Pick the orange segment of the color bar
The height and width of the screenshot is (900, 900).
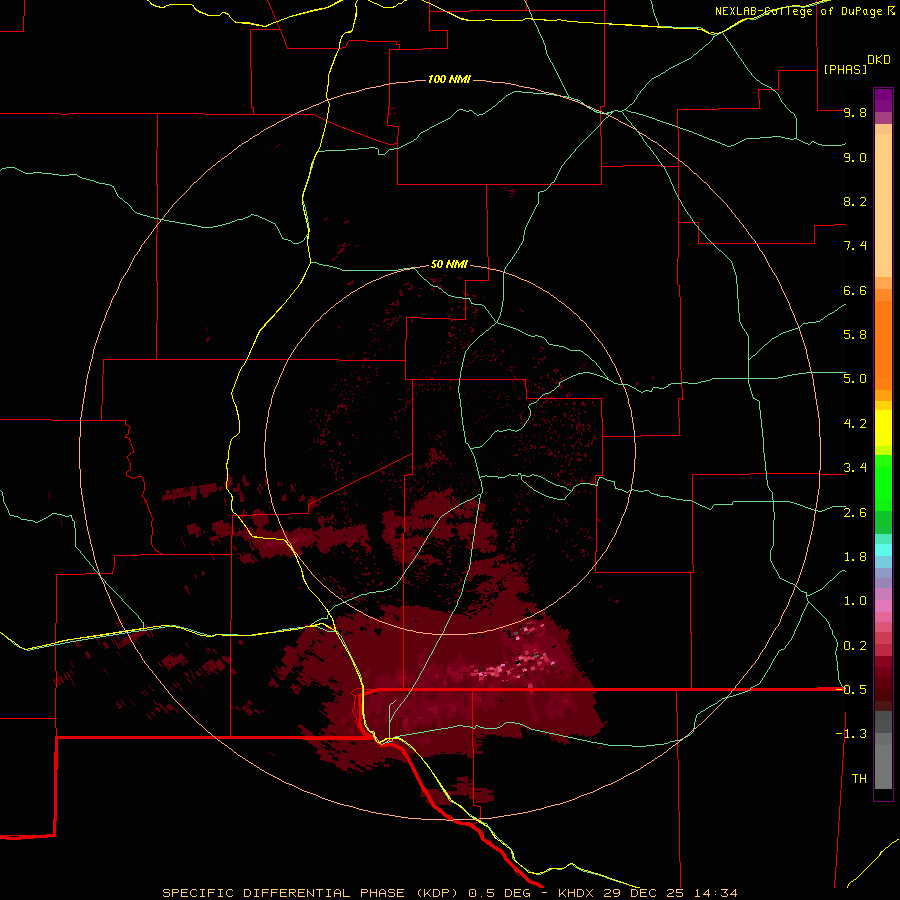tap(883, 344)
